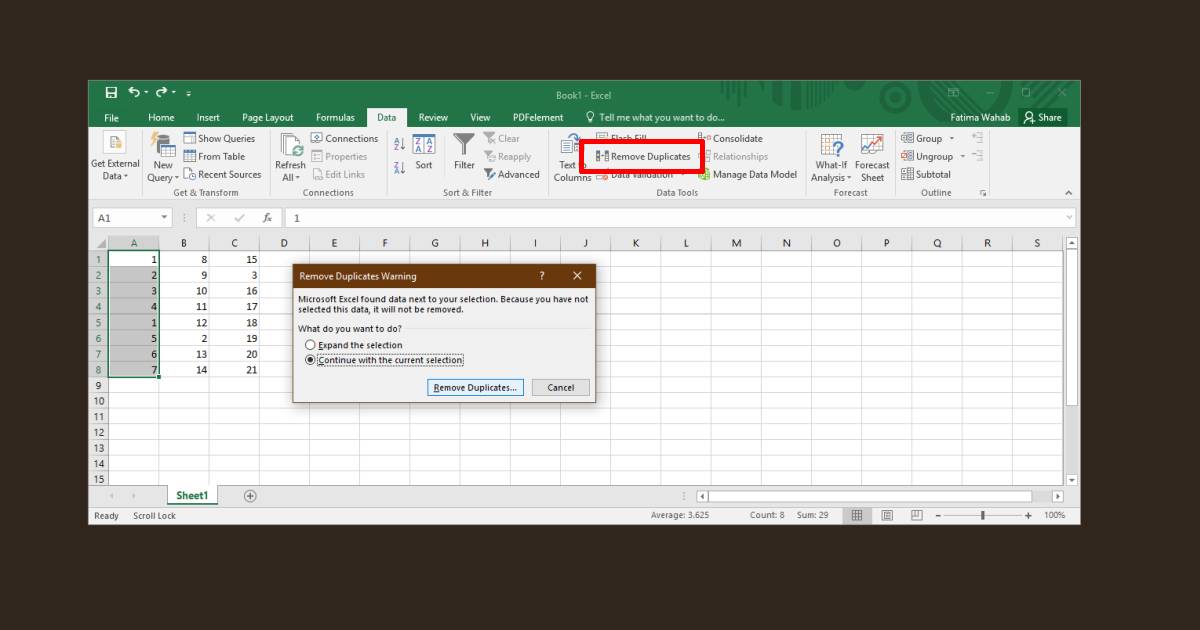The width and height of the screenshot is (1200, 630).
Task: Switch to the Formulas tab
Action: click(335, 118)
